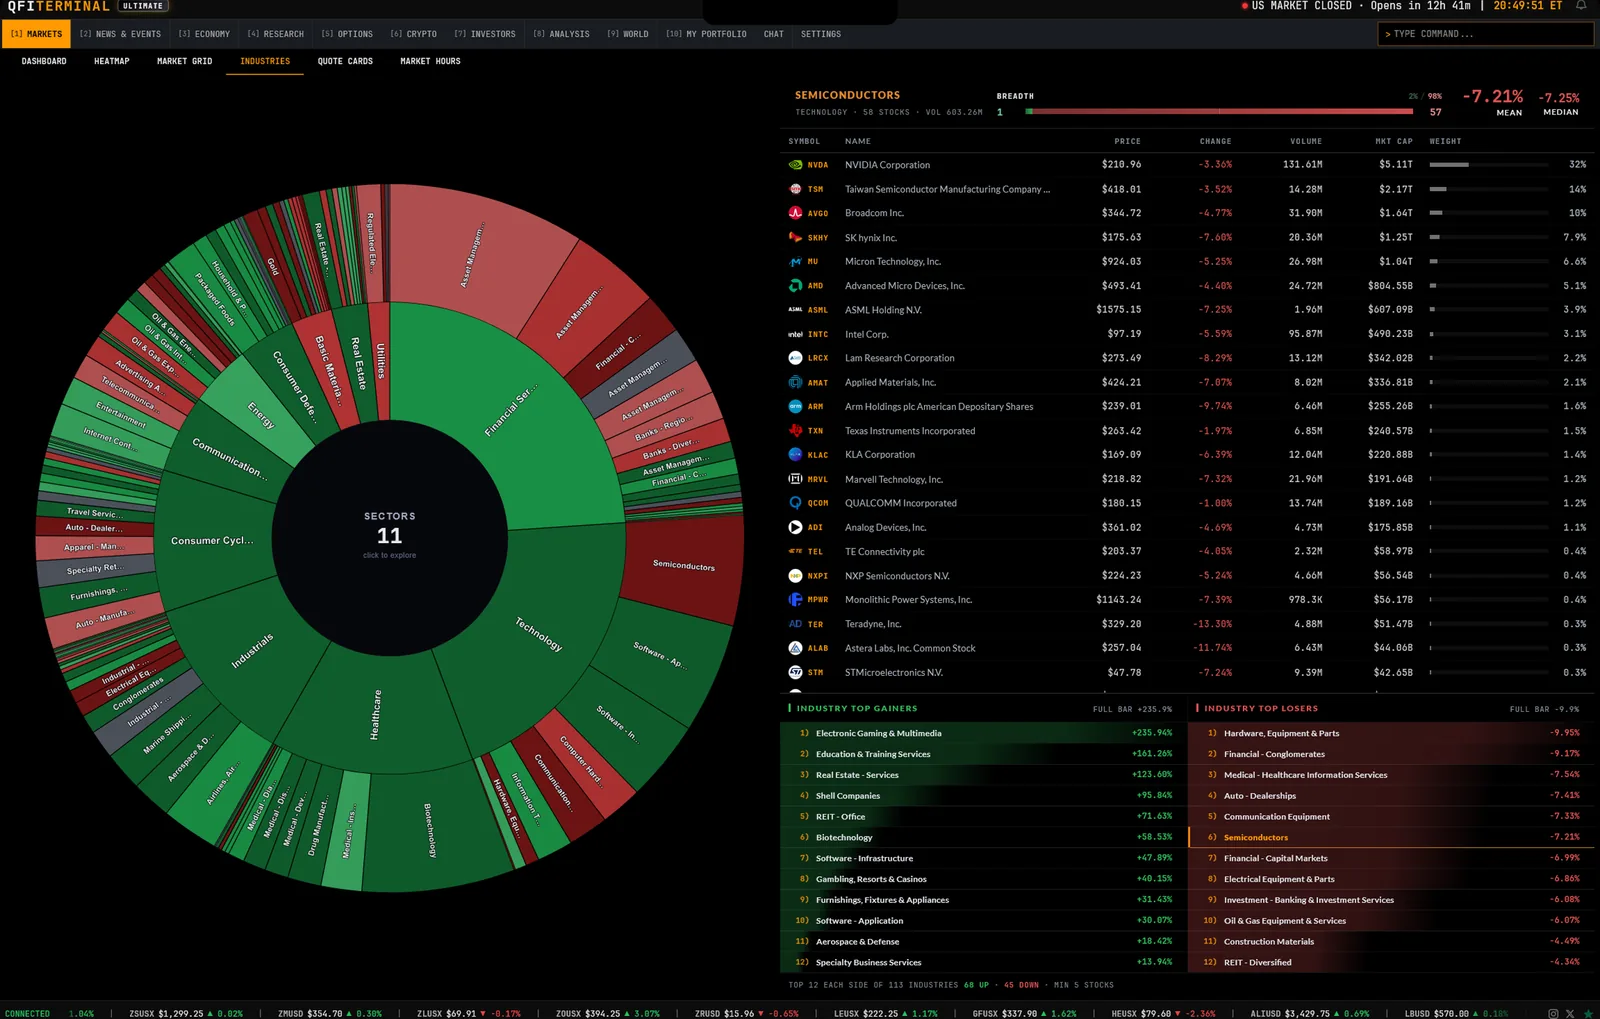Open My Portfolio tab

tap(707, 34)
